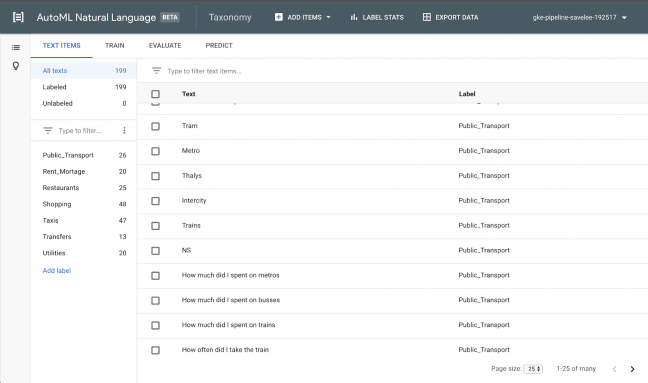The image size is (648, 383).
Task: Click the lightbulb icon in left sidebar
Action: [x=16, y=66]
